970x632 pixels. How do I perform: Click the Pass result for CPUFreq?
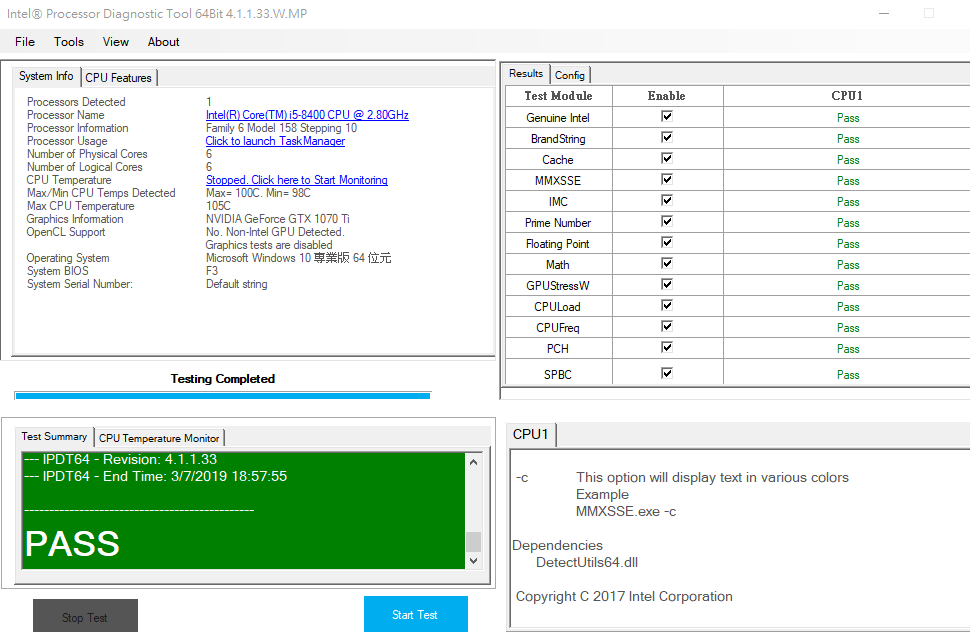click(848, 328)
